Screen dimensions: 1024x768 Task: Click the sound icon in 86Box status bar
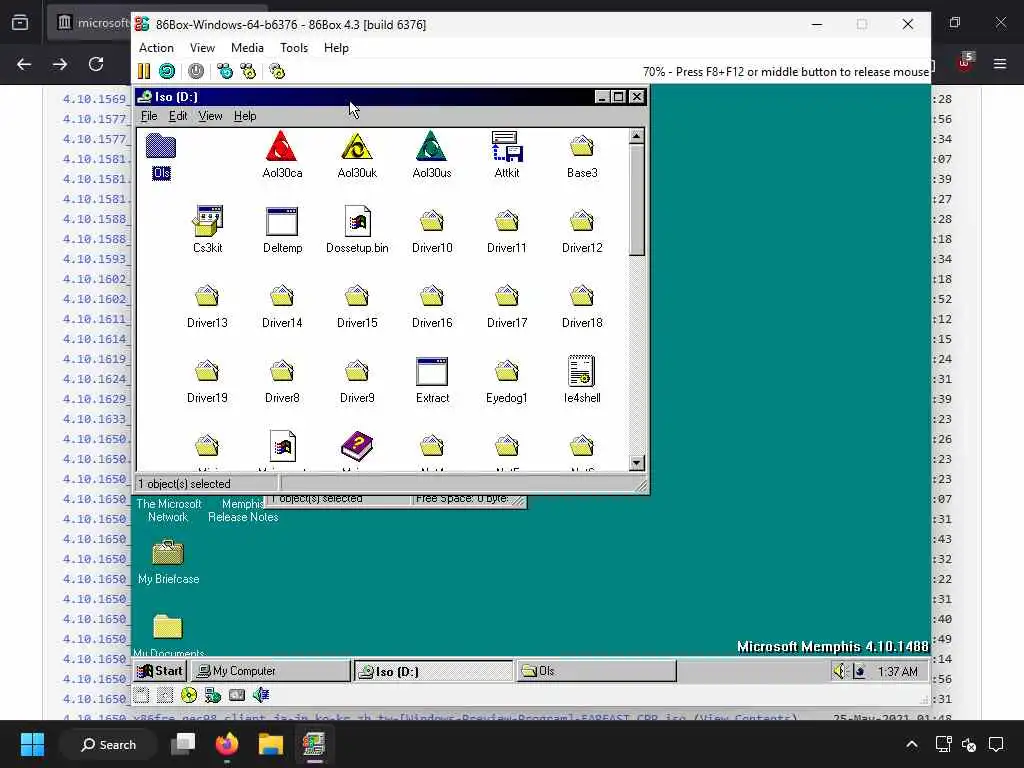(x=261, y=696)
